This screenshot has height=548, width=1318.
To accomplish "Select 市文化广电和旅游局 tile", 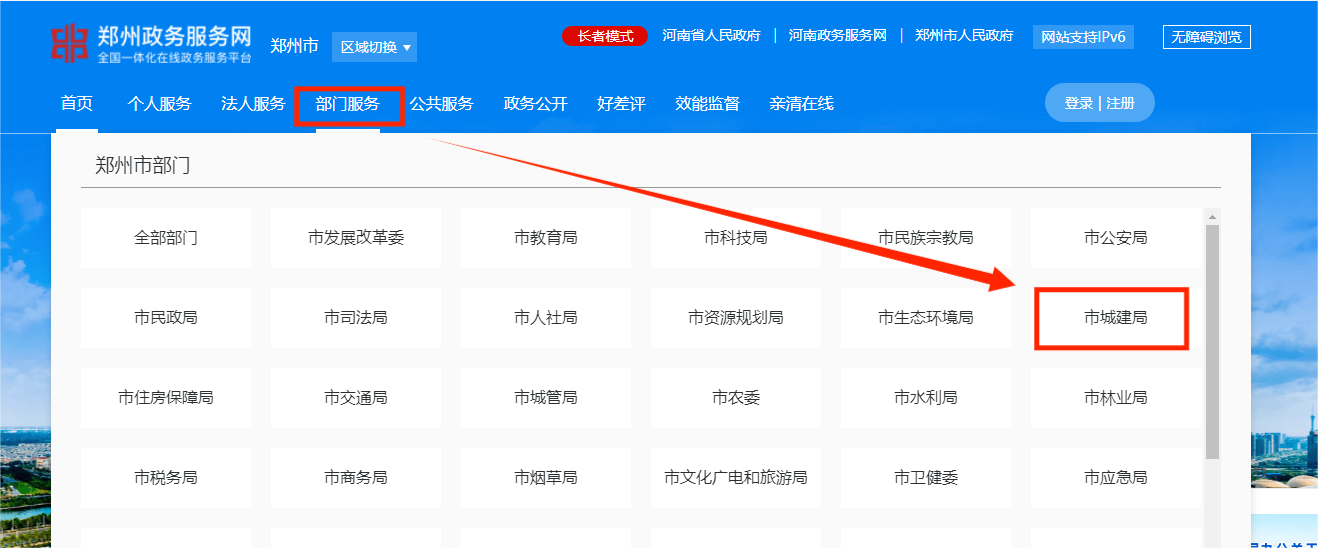I will click(x=735, y=478).
